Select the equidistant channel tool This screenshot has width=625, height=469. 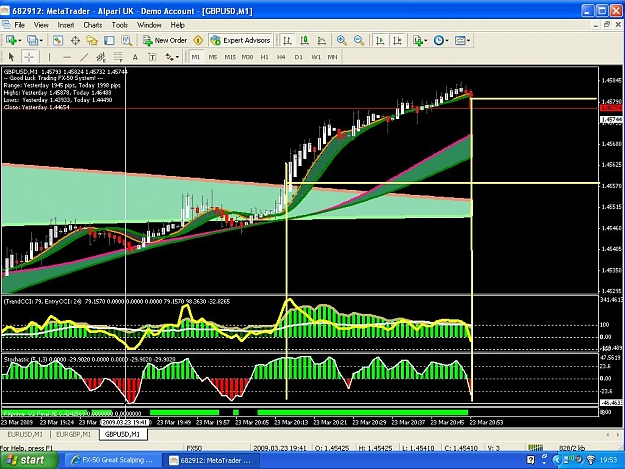coord(101,57)
